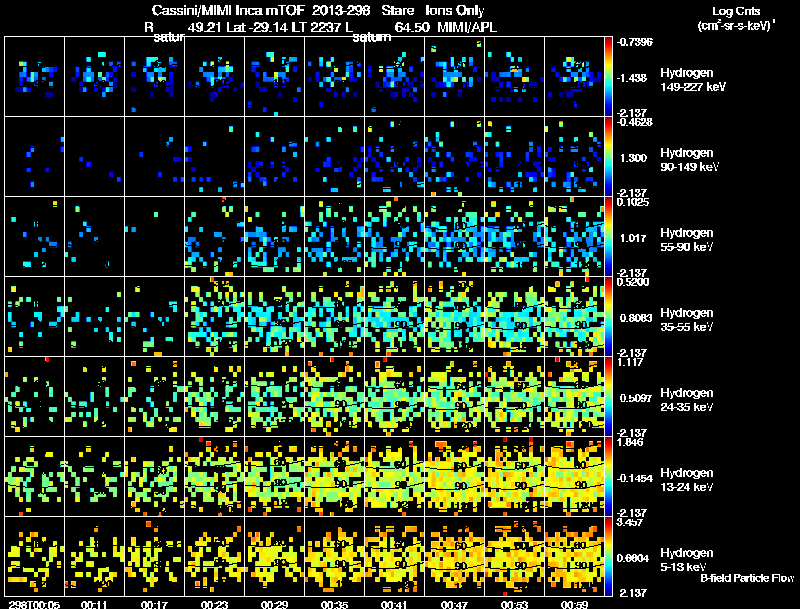The height and width of the screenshot is (609, 800).
Task: Click the '00:47' time axis label
Action: pyautogui.click(x=454, y=604)
